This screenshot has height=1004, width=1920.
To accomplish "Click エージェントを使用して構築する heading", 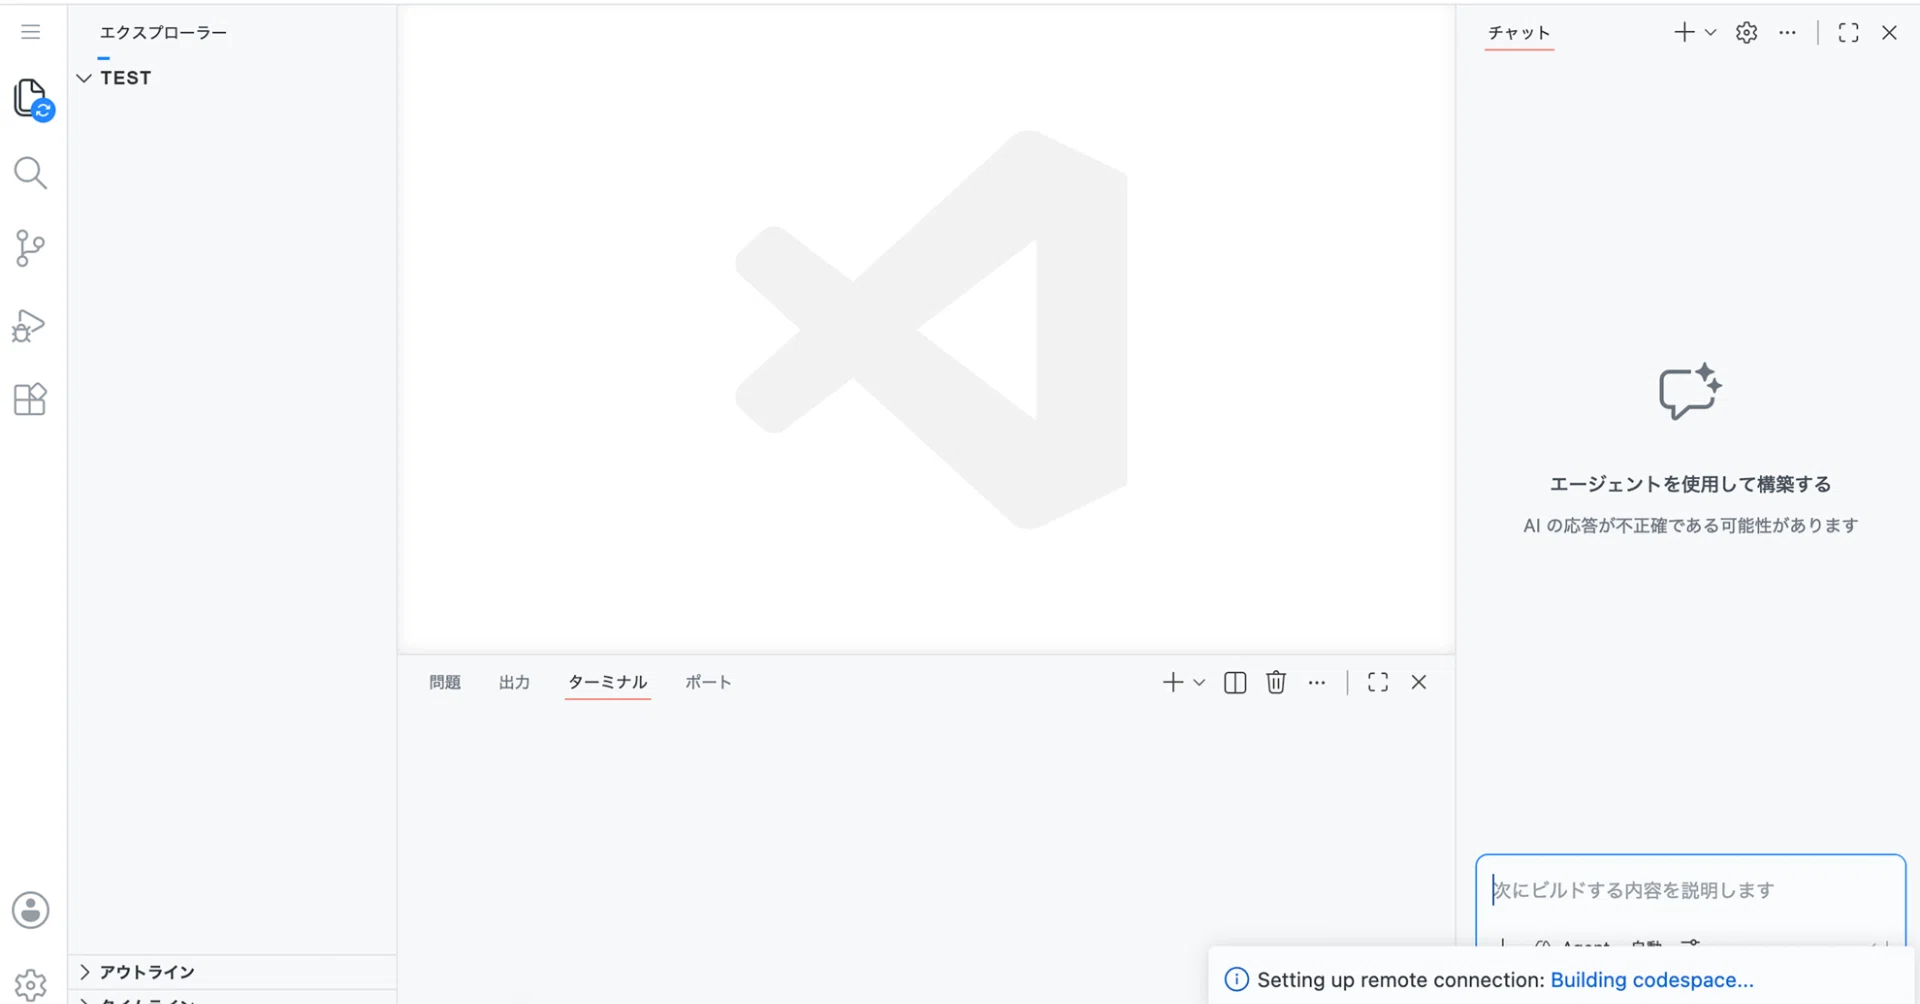I will [x=1690, y=484].
